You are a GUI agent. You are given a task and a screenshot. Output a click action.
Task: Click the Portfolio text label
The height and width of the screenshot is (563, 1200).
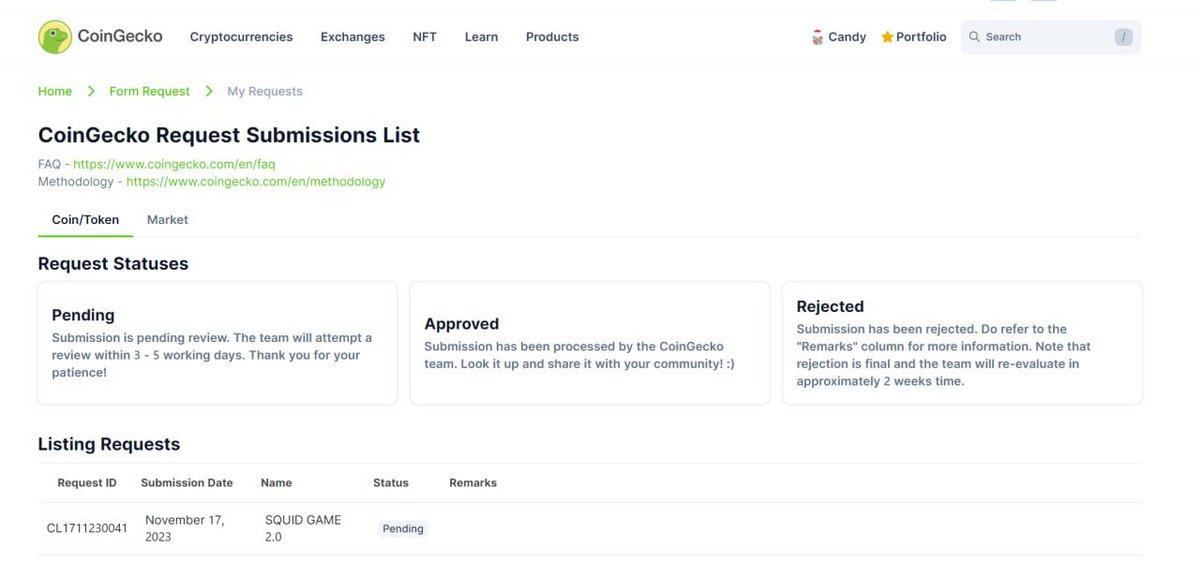(x=921, y=37)
